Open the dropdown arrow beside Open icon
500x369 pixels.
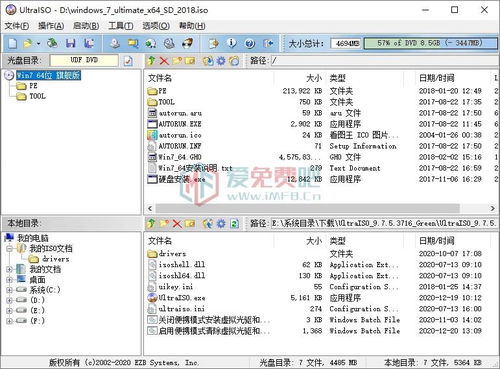coord(39,44)
